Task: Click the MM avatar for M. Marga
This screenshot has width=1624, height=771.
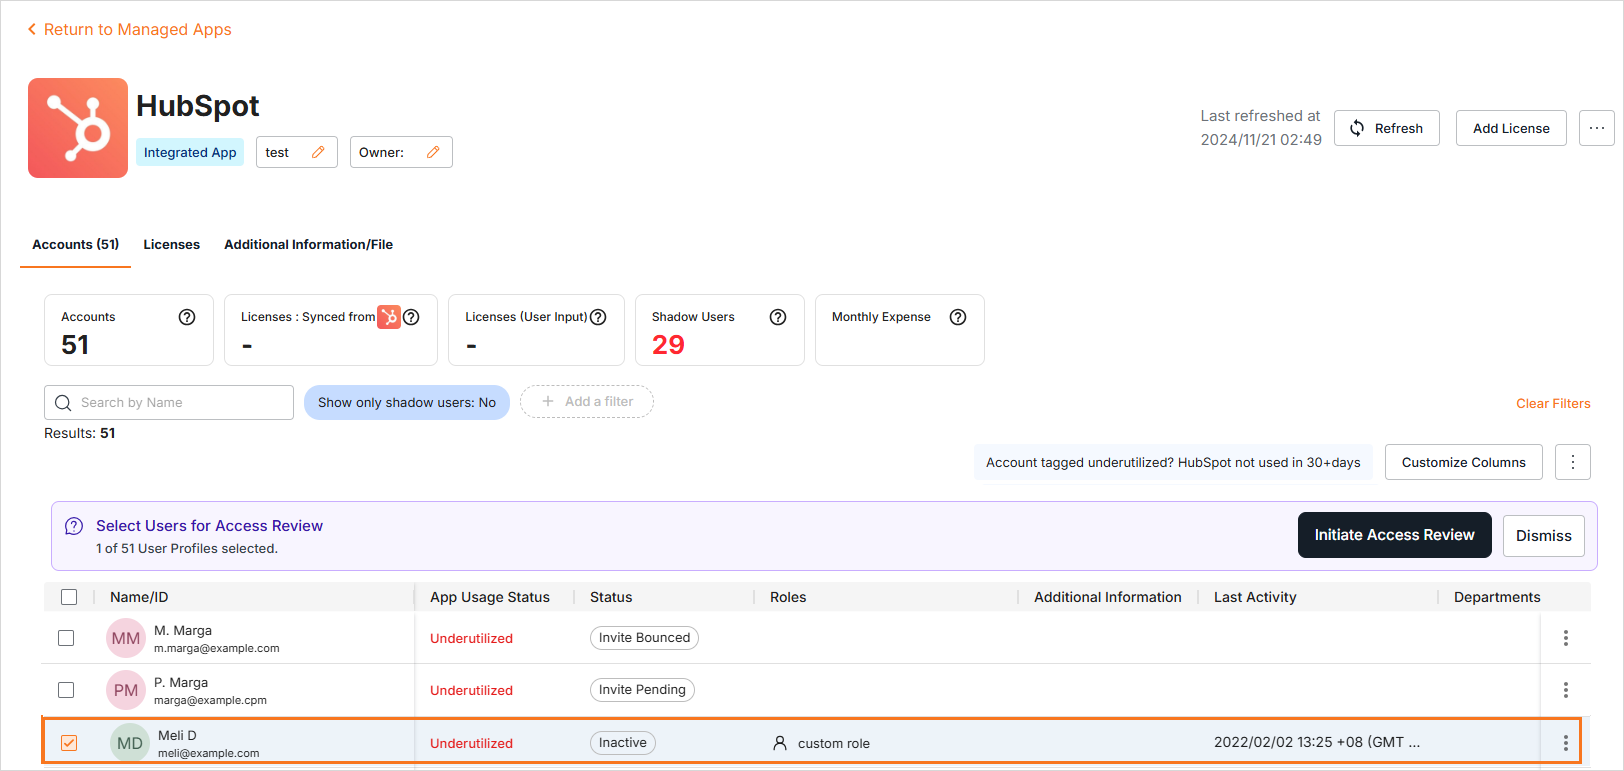Action: [126, 638]
